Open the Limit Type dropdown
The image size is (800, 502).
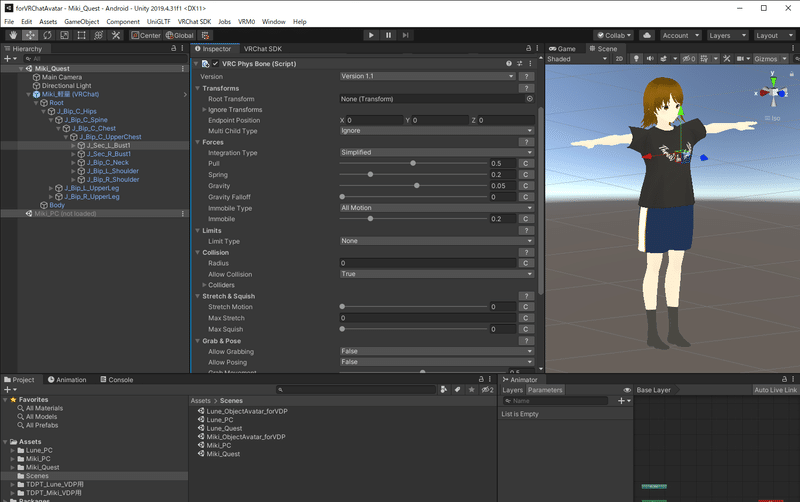coord(437,241)
